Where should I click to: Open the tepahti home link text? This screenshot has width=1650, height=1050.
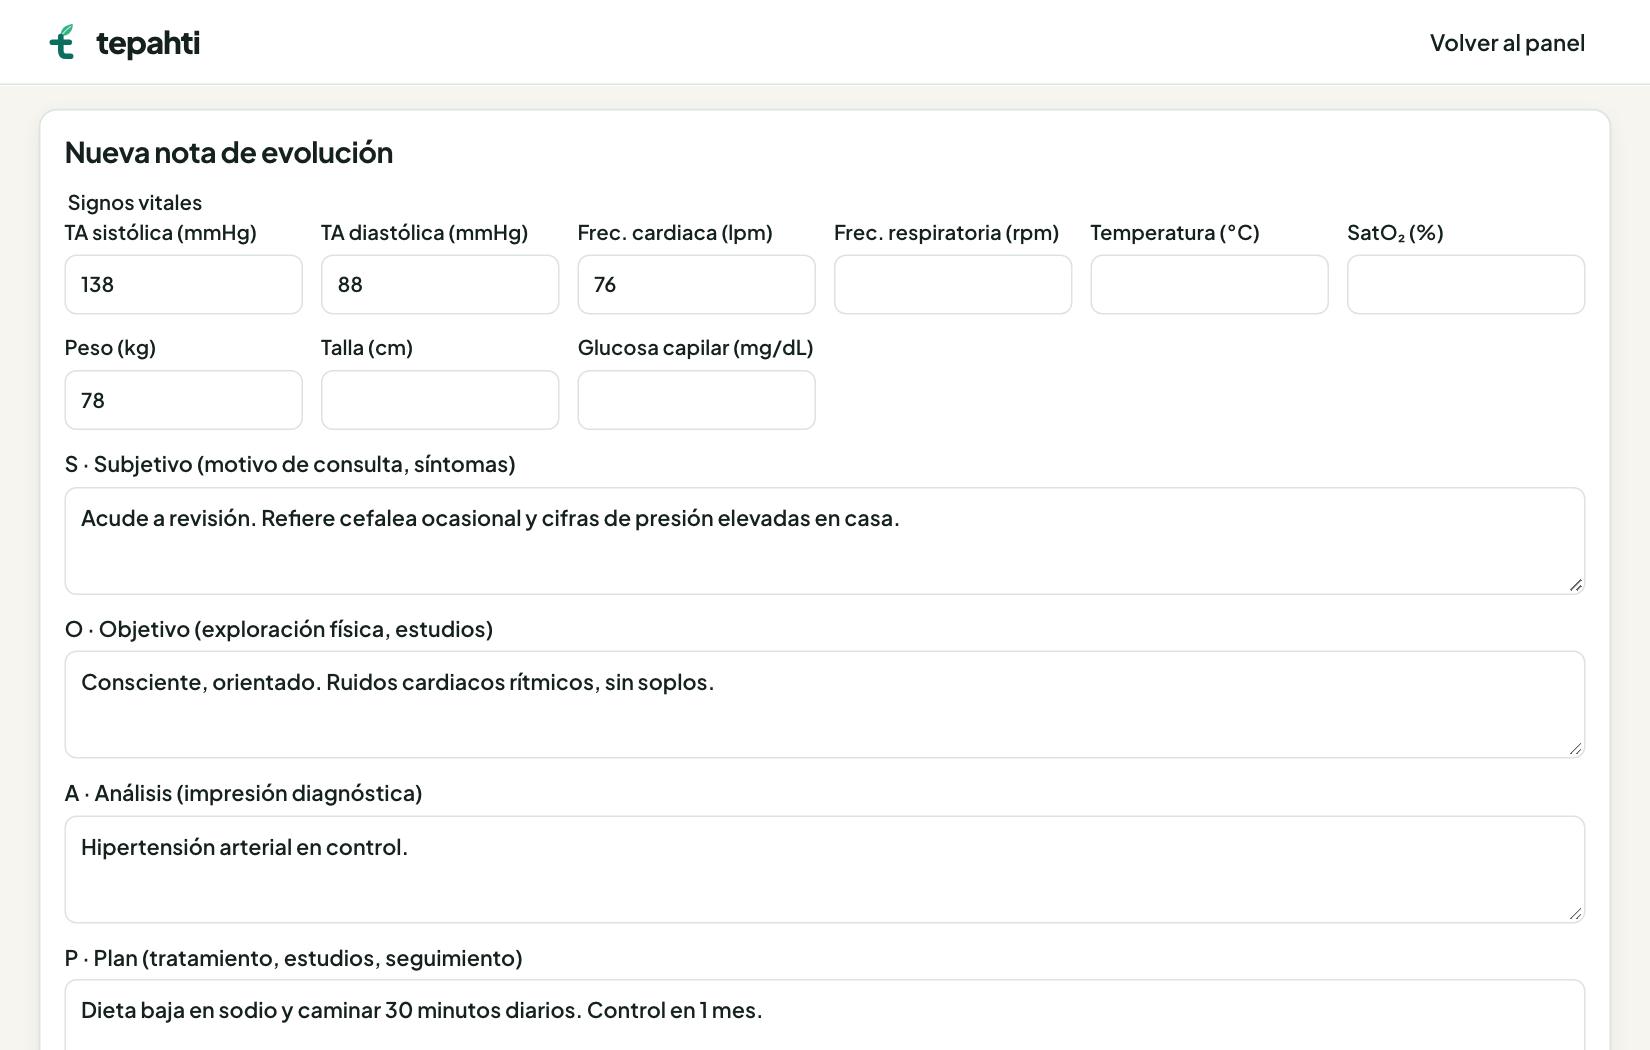[148, 43]
